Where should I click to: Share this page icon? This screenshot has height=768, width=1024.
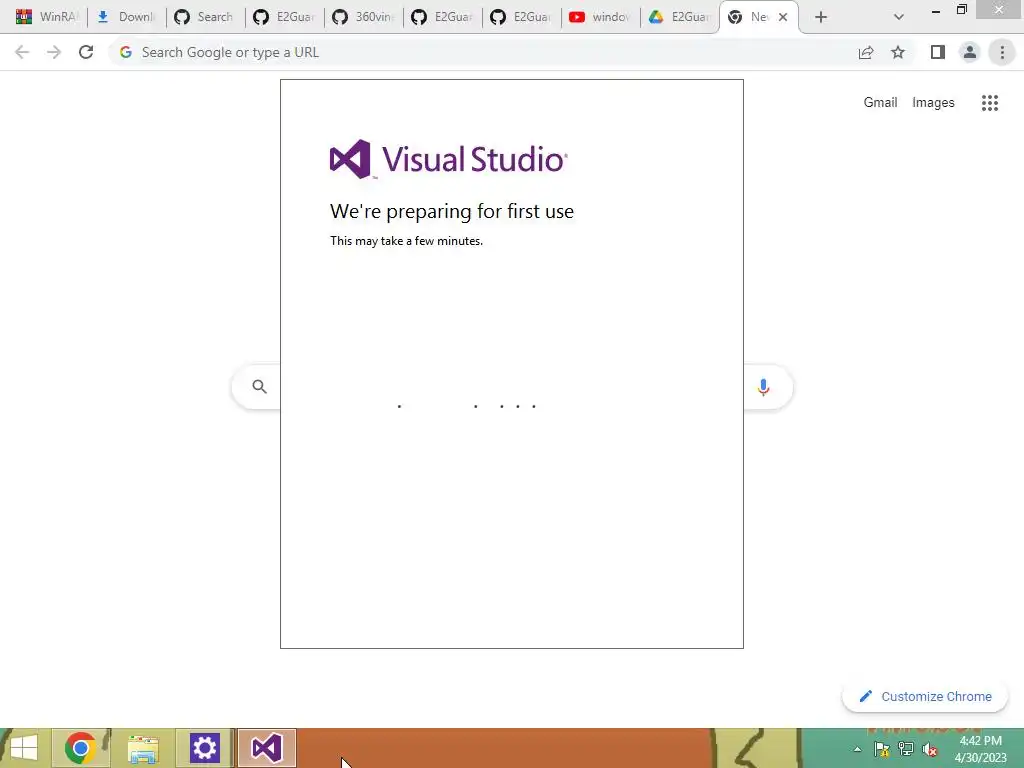866,52
